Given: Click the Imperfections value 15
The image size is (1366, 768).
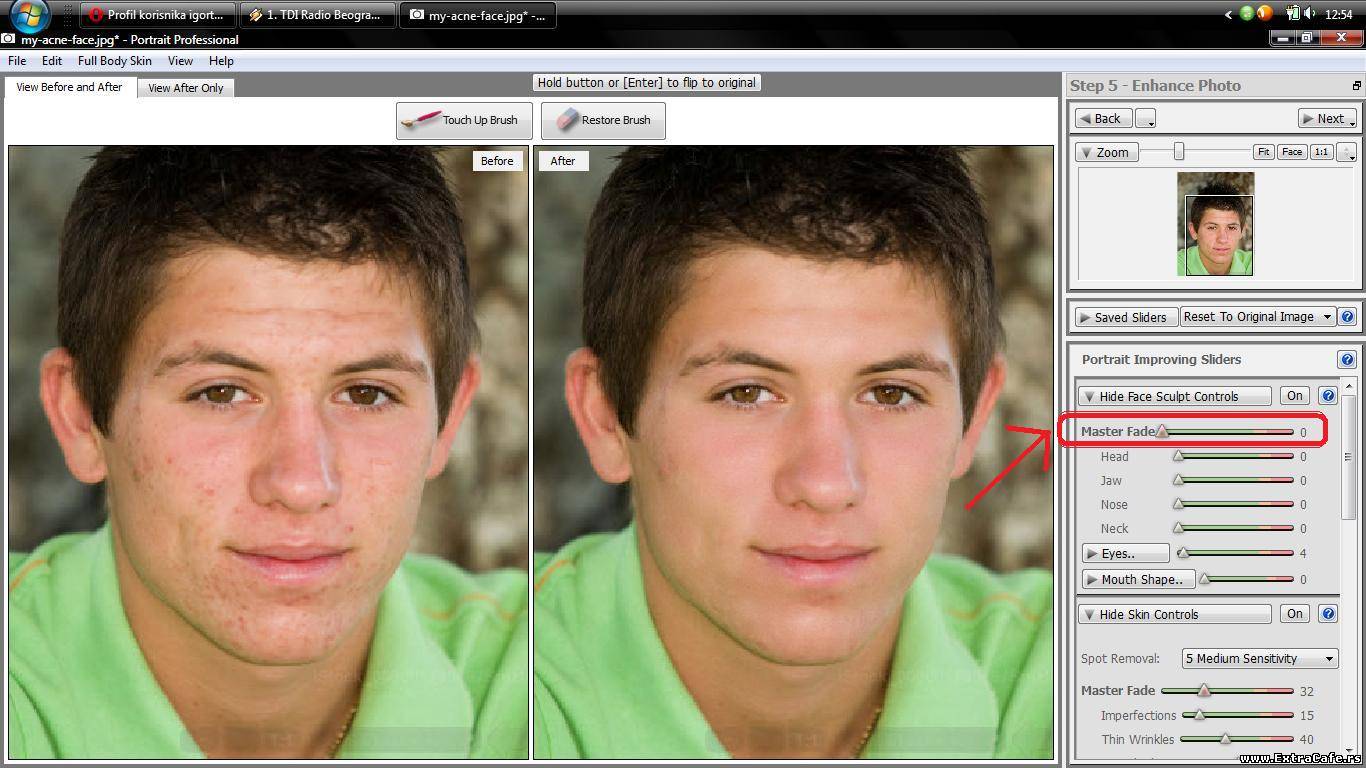Looking at the screenshot, I should (1307, 716).
